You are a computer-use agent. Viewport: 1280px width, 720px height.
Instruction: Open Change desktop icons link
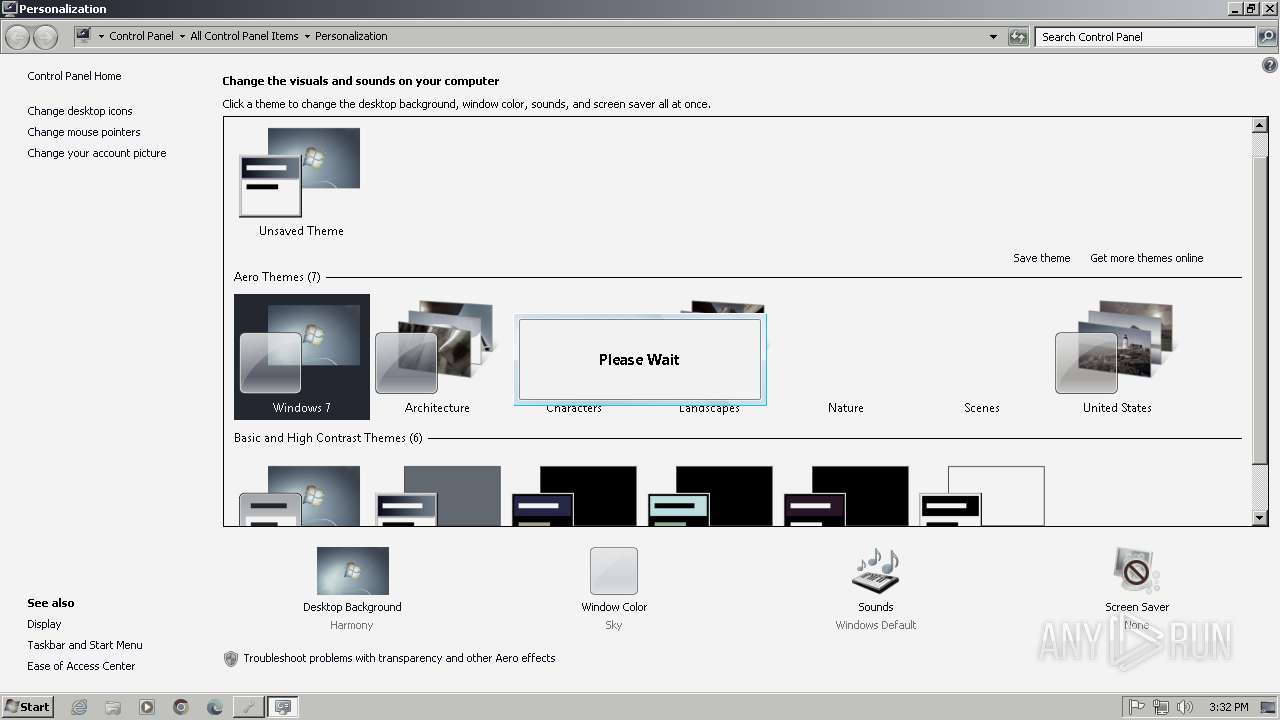click(80, 111)
